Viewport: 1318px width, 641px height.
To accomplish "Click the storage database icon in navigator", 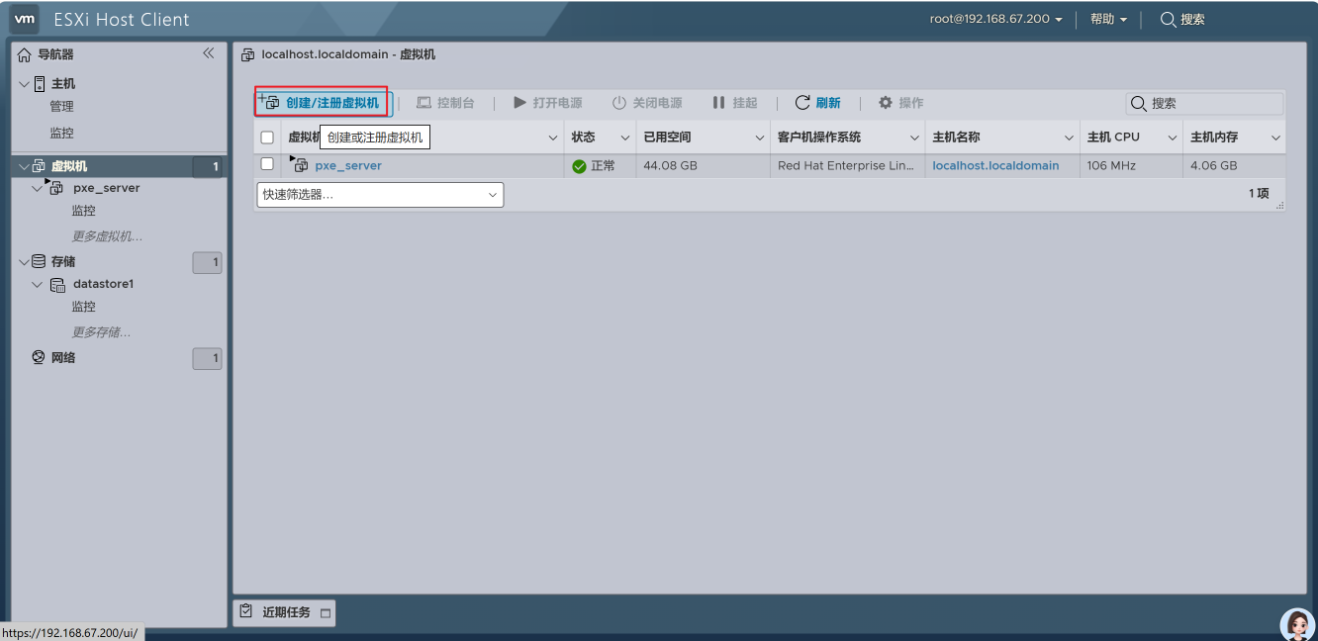I will (39, 262).
